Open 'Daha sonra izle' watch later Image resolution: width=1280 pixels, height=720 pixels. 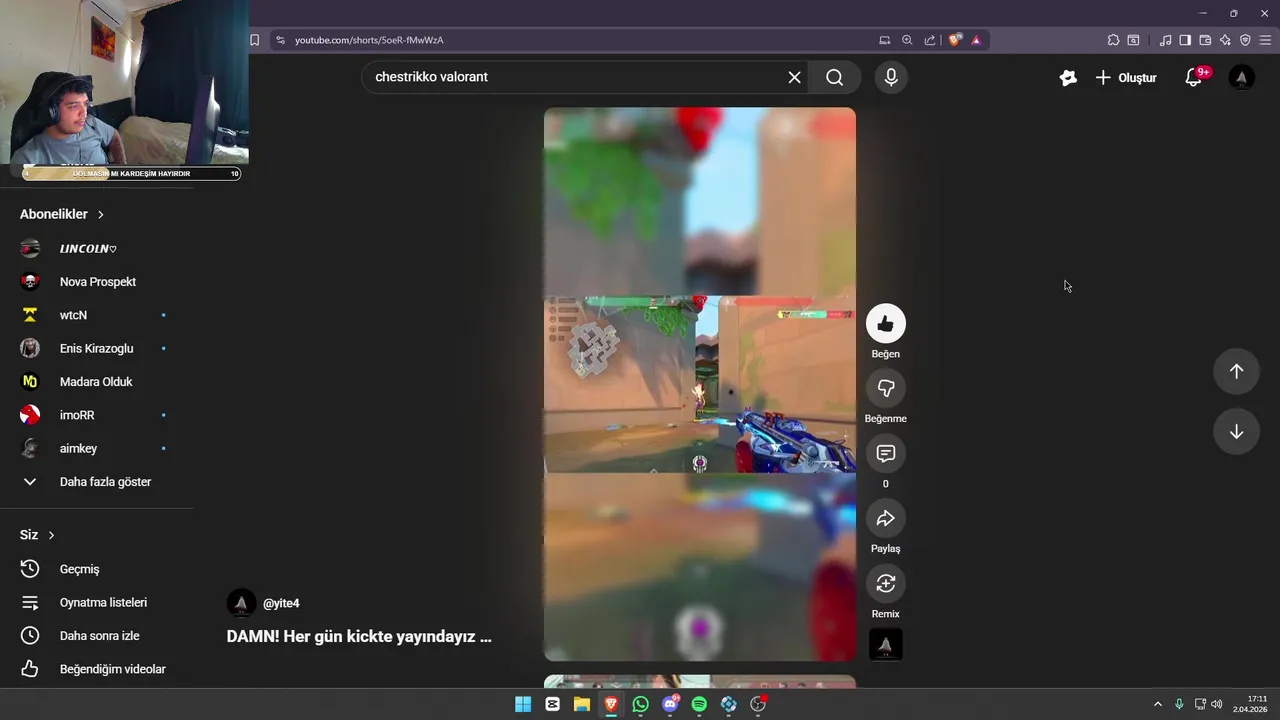coord(96,636)
